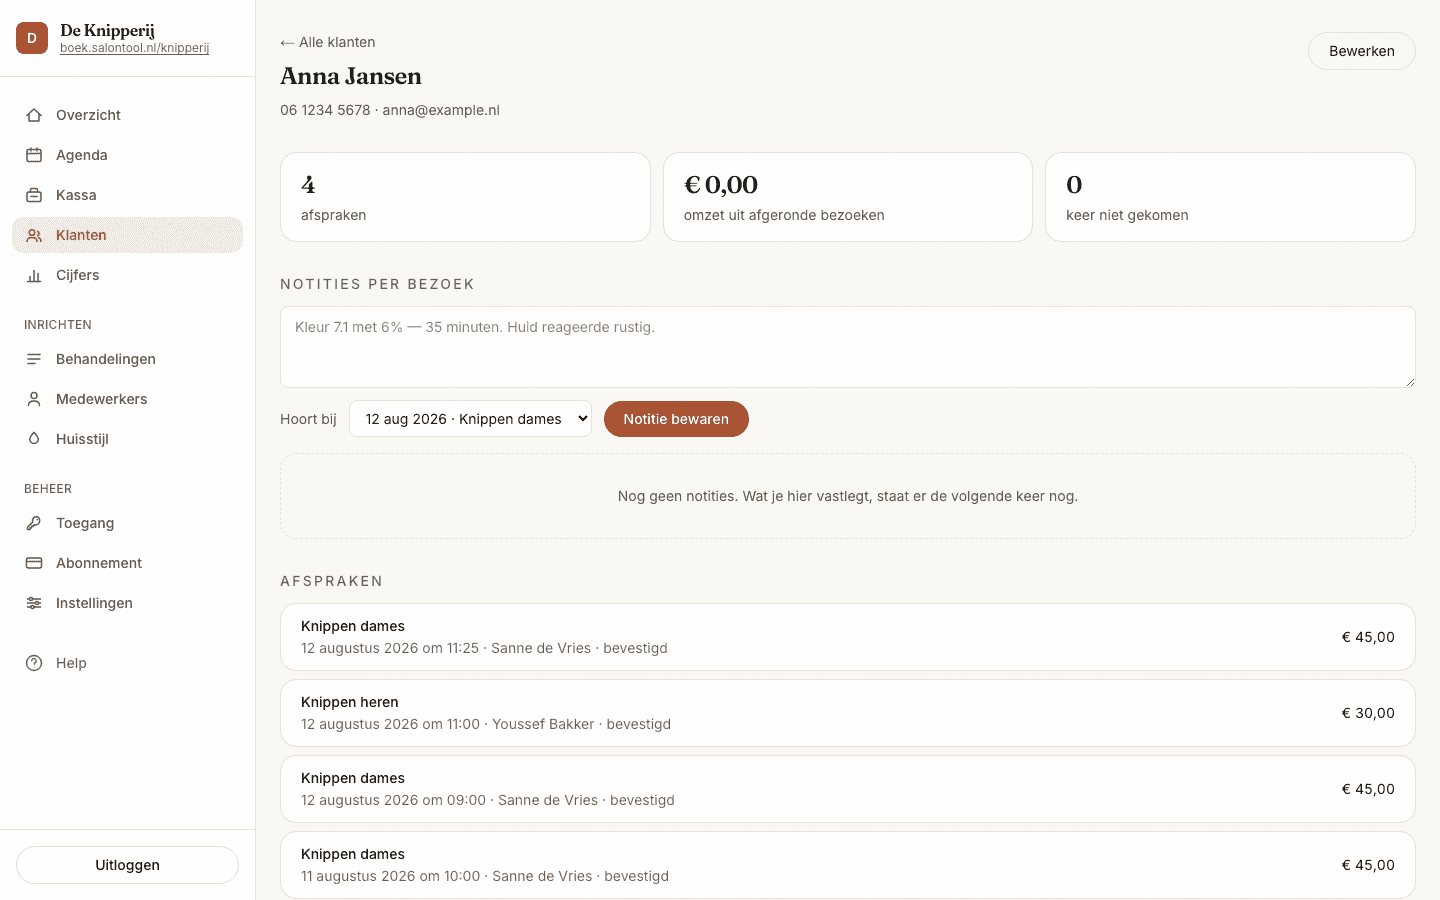Click the '€ 0,00' omzet stat card

[848, 197]
